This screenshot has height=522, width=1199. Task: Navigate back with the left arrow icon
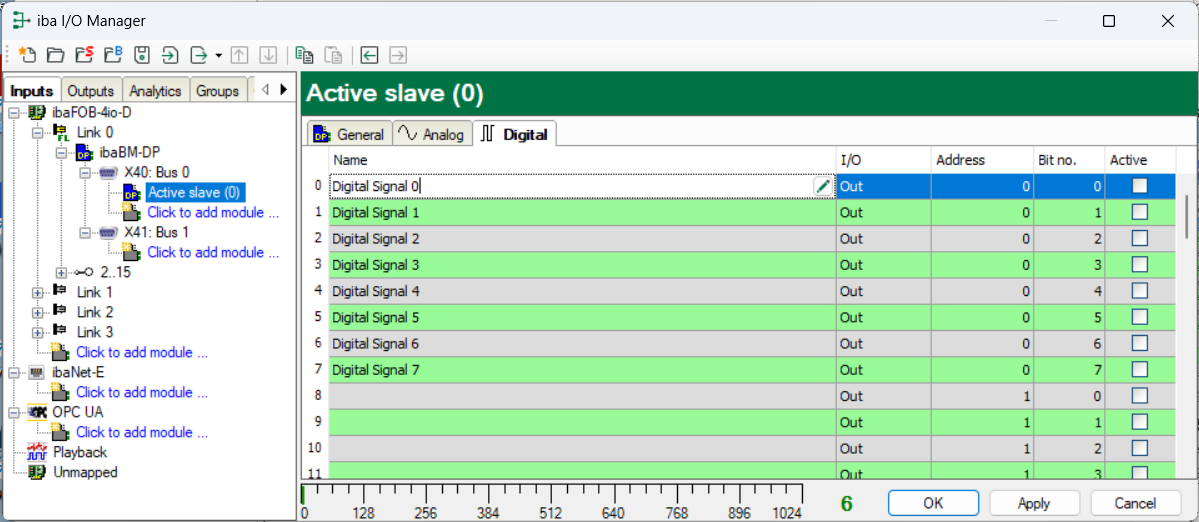pos(370,54)
